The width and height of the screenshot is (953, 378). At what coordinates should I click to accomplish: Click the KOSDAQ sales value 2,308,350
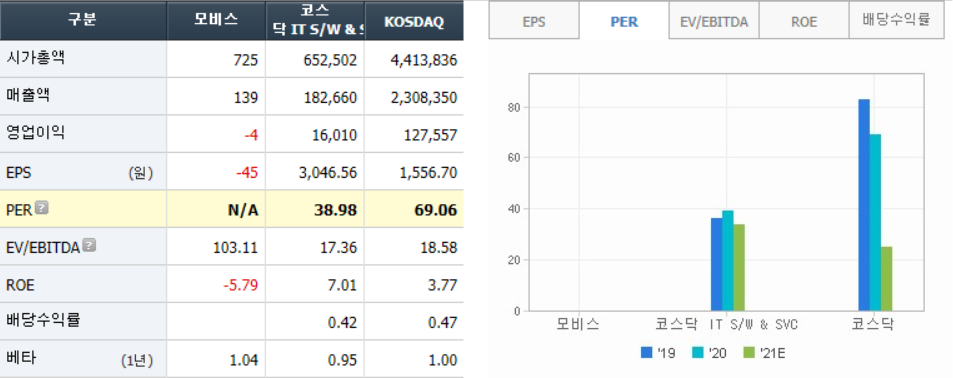[424, 98]
